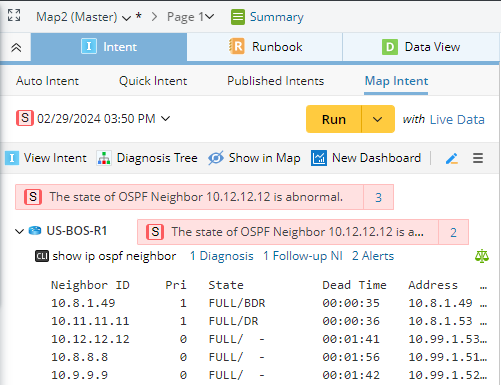Click the Intent tab I icon

pyautogui.click(x=89, y=46)
